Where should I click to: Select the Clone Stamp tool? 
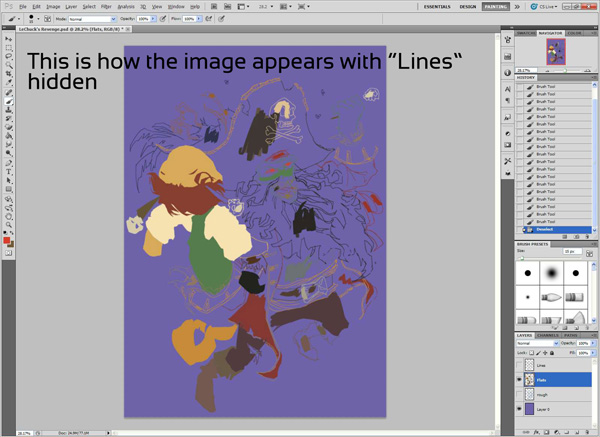point(8,110)
